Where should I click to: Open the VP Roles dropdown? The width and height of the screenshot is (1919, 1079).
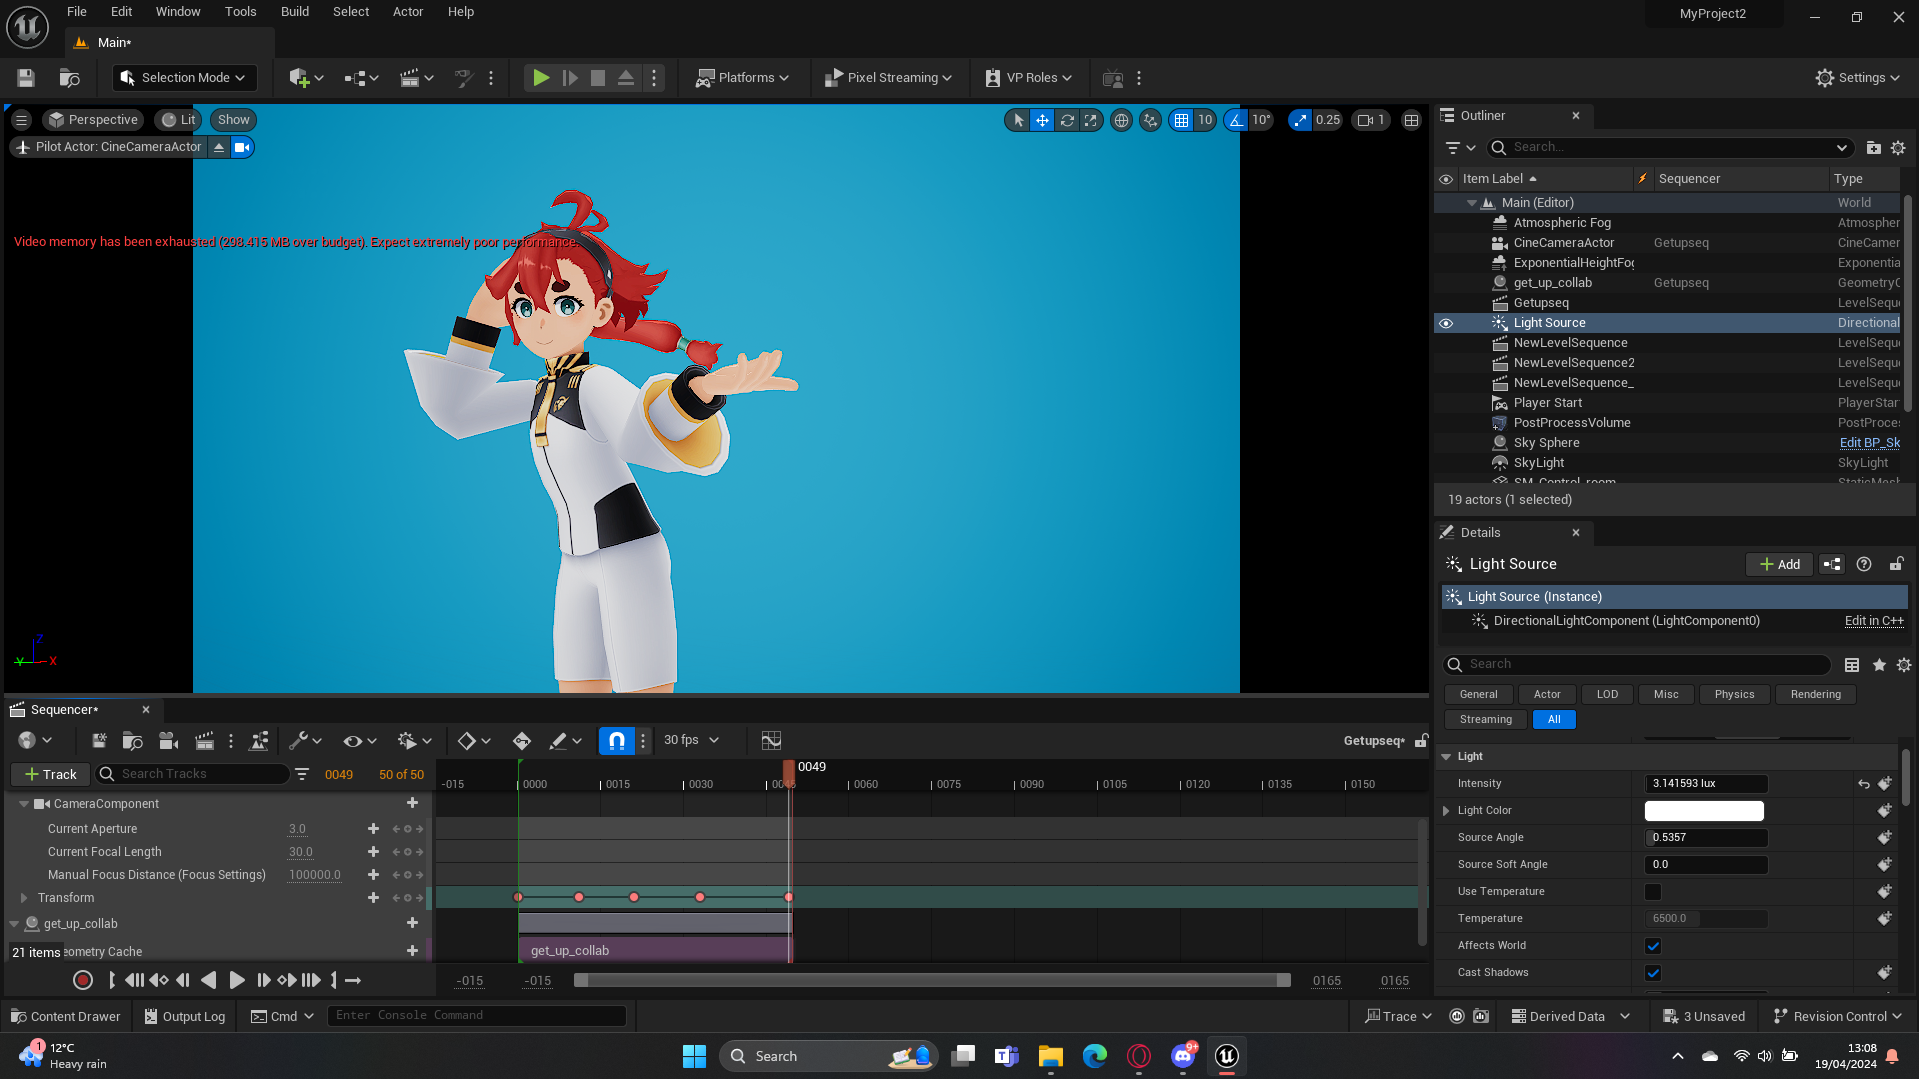pyautogui.click(x=1029, y=78)
